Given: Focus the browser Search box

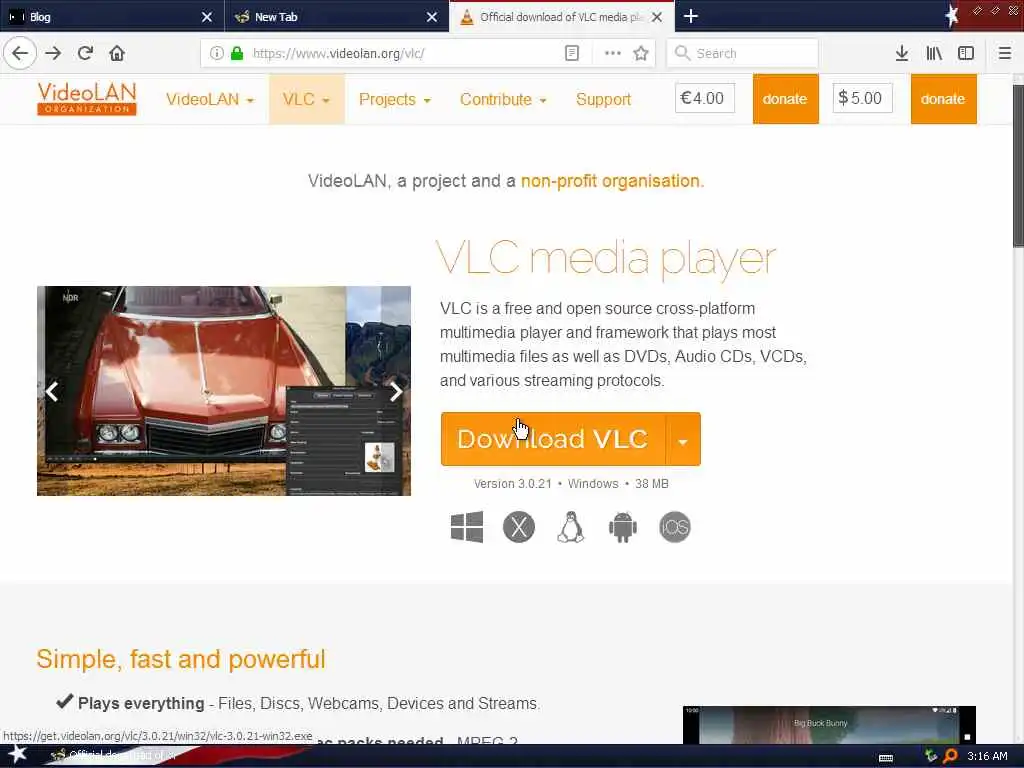Looking at the screenshot, I should pos(742,53).
